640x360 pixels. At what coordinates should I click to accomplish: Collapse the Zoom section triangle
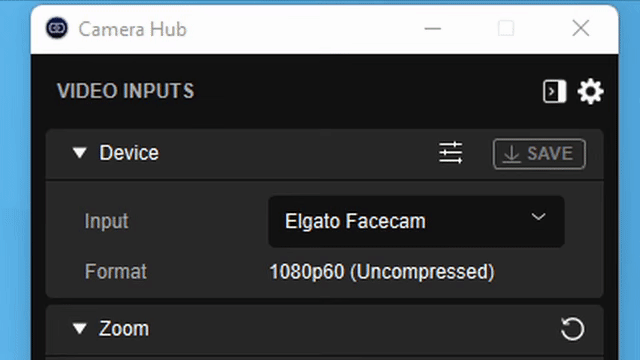[x=80, y=329]
